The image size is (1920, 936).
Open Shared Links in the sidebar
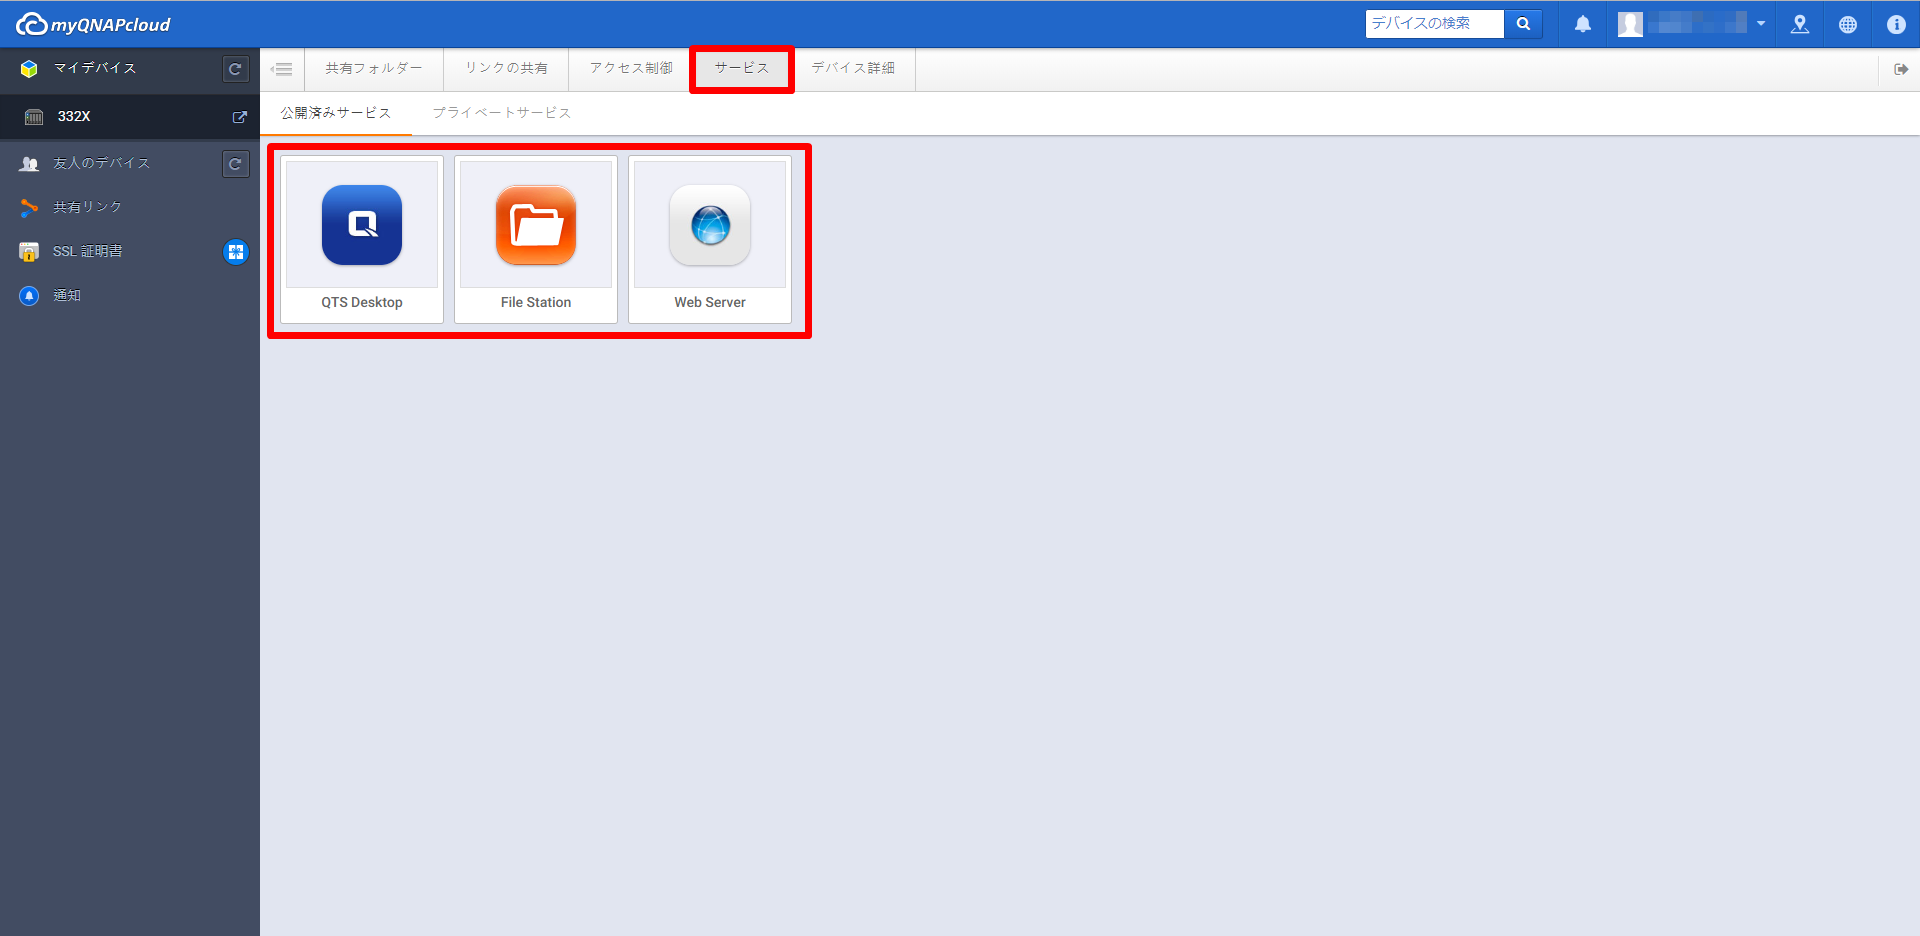(87, 207)
